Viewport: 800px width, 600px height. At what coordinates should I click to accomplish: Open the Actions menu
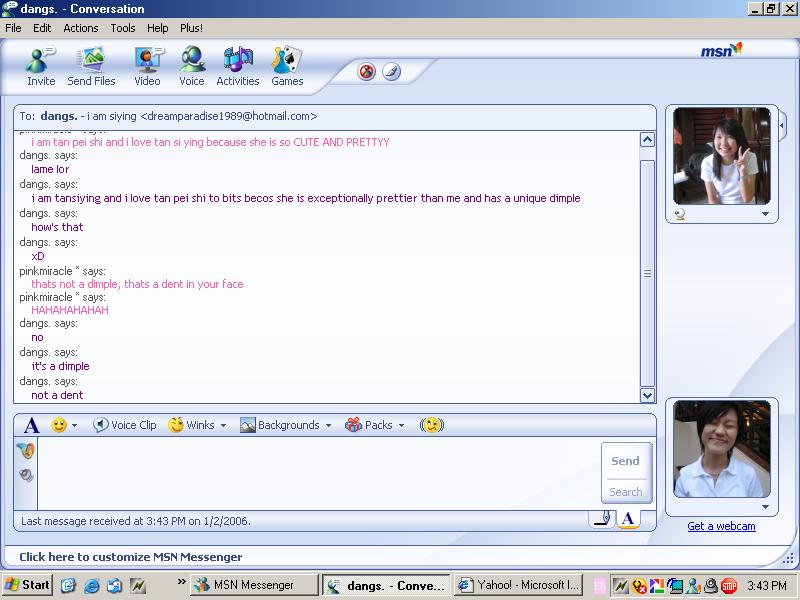pyautogui.click(x=81, y=28)
